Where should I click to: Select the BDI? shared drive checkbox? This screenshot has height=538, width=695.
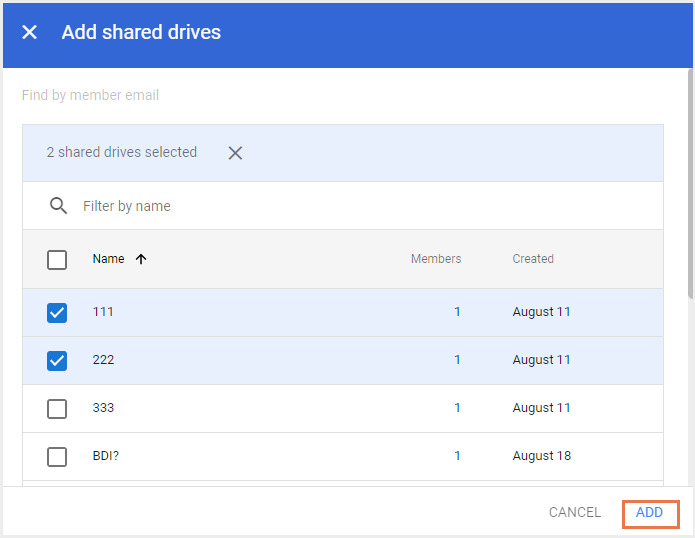(x=57, y=457)
